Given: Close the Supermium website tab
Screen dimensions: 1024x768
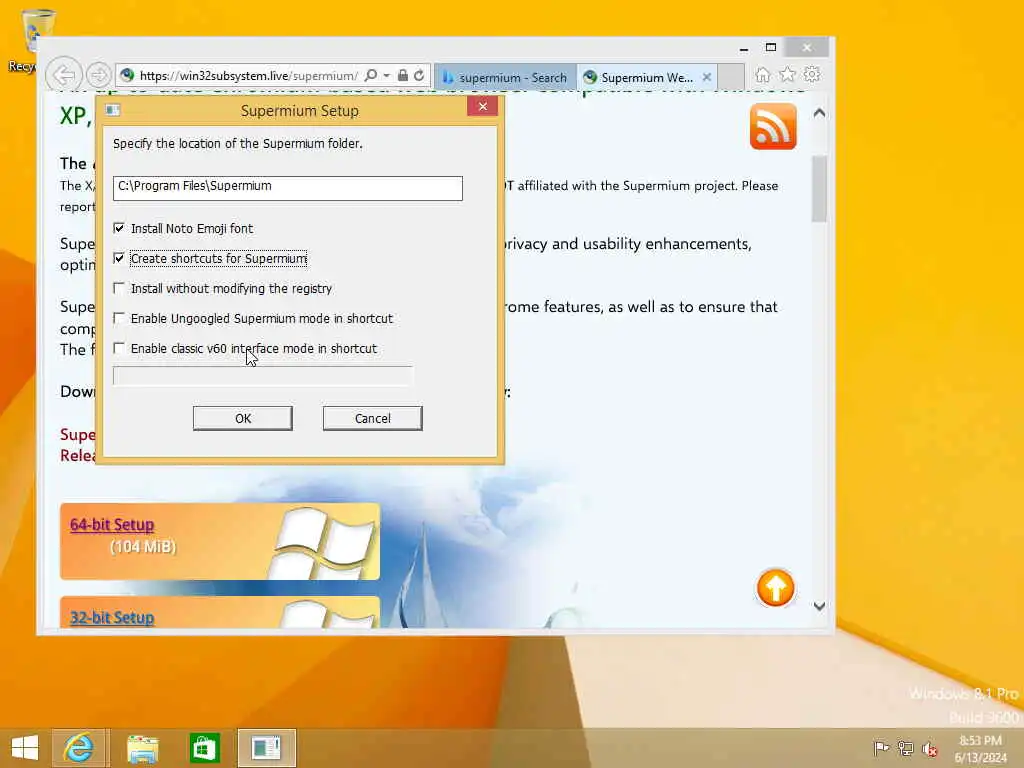Looking at the screenshot, I should point(707,77).
